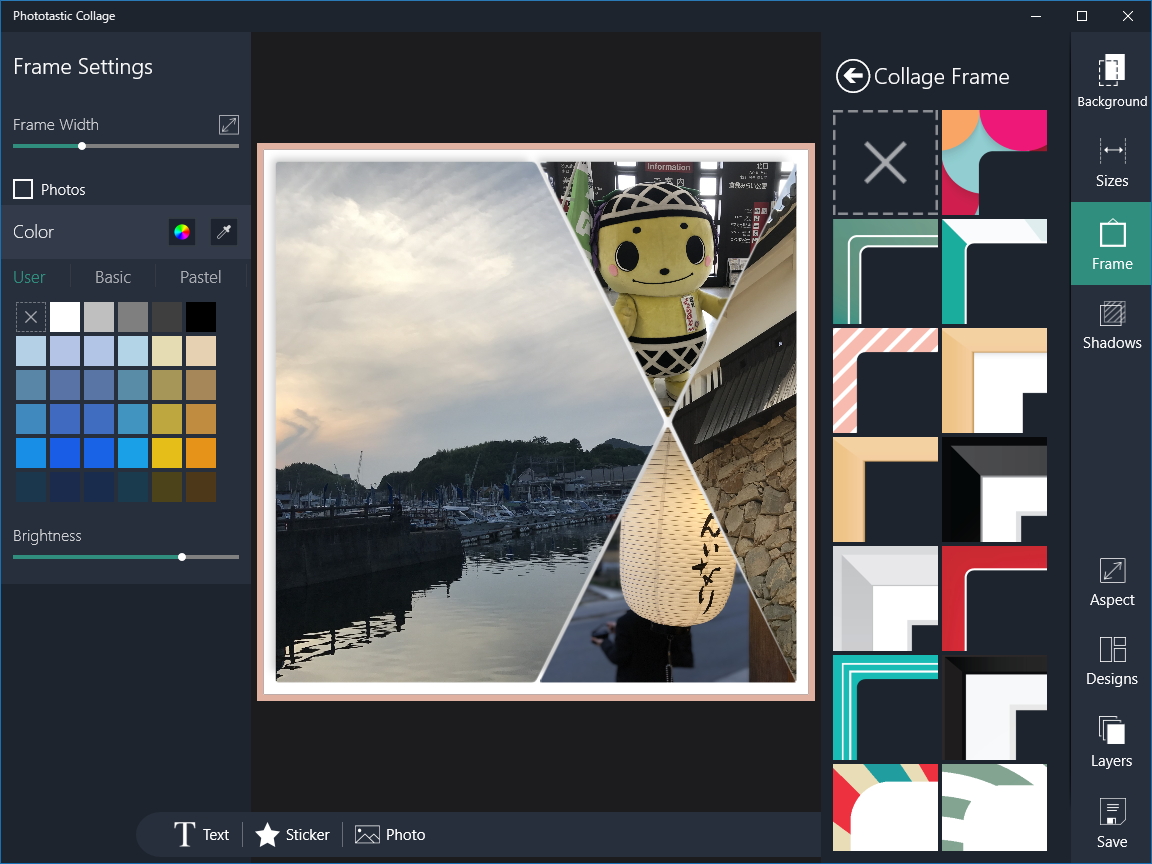Minimize the Phototastic Collage window
The width and height of the screenshot is (1152, 864).
tap(1036, 16)
